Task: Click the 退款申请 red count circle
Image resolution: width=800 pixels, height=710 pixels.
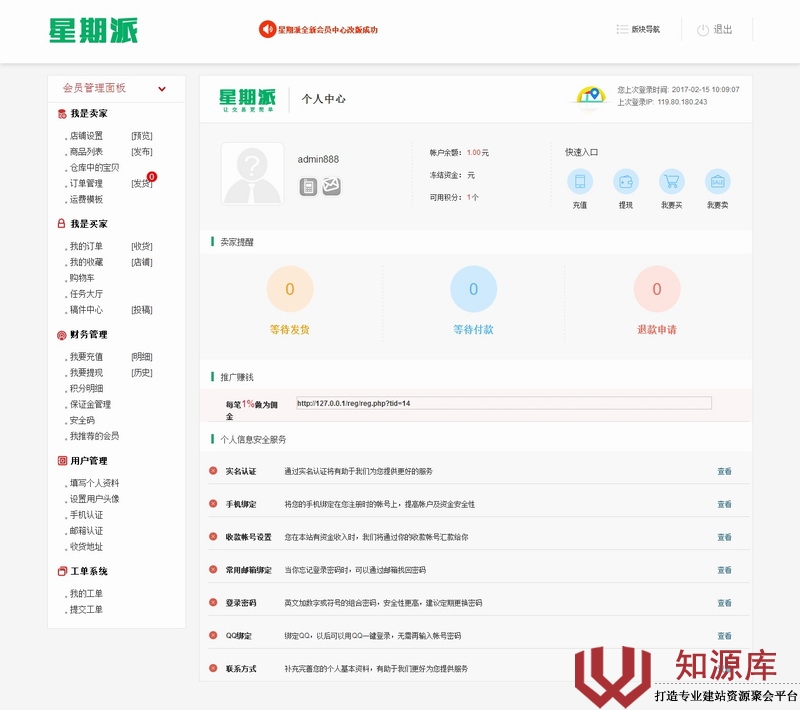Action: click(657, 289)
